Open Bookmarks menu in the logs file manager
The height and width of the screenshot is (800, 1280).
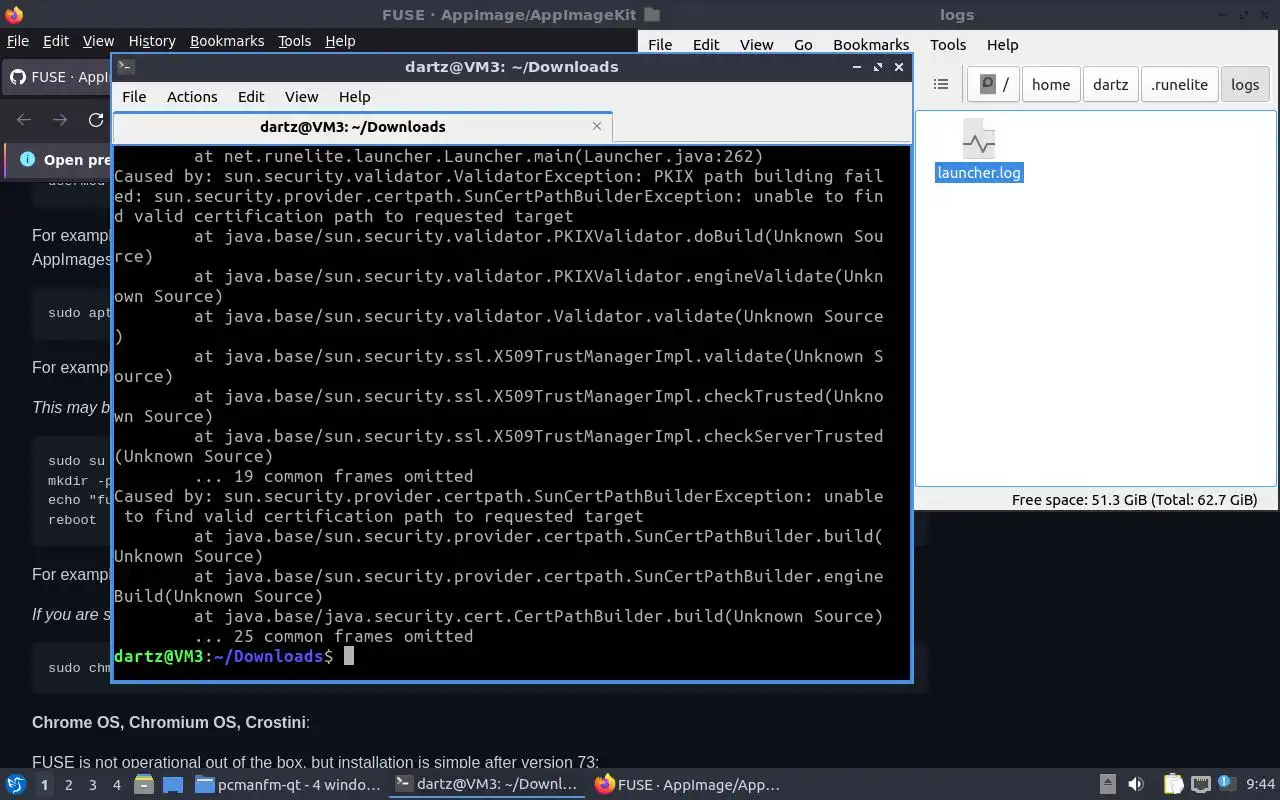pyautogui.click(x=871, y=44)
